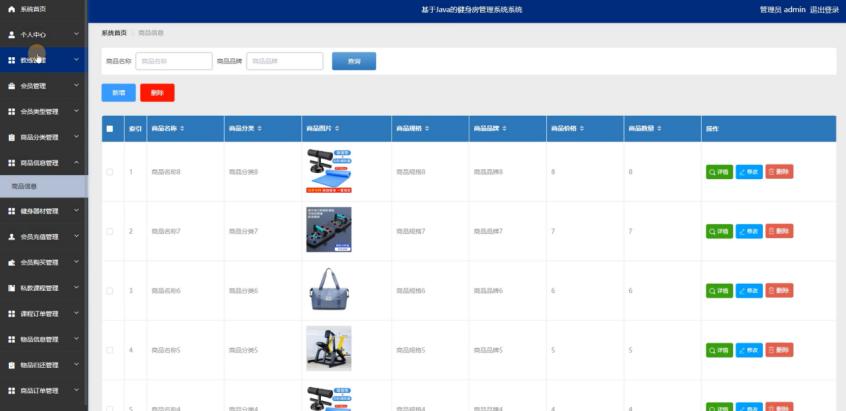
Task: Click 修改 for row 商品名称8
Action: 749,172
